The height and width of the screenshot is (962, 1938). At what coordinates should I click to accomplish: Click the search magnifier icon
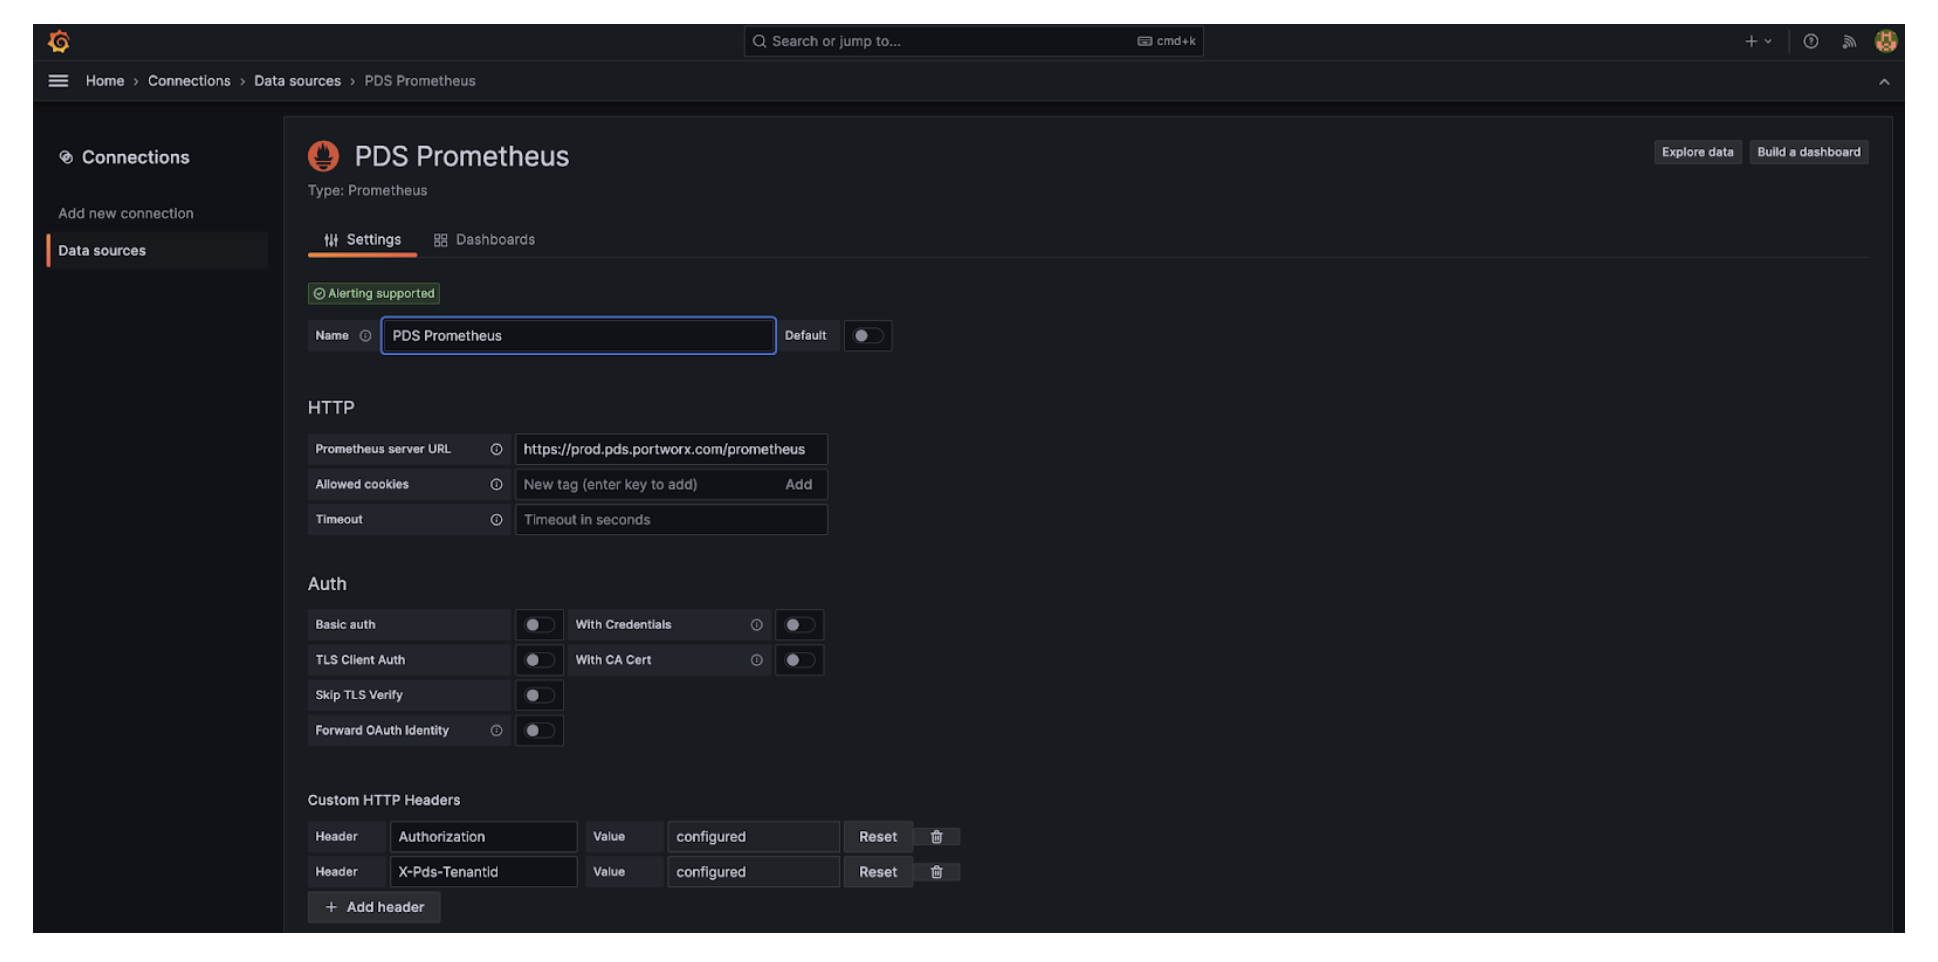tap(760, 41)
